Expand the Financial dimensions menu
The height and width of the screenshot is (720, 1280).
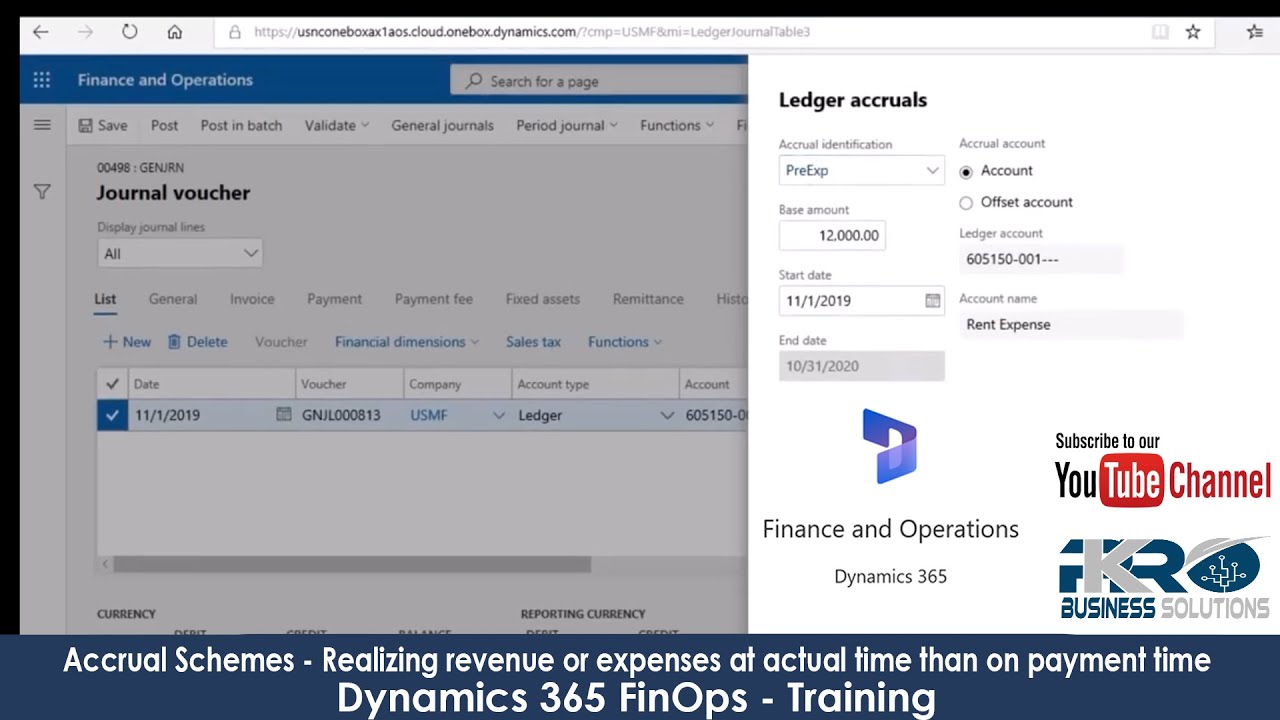click(407, 342)
